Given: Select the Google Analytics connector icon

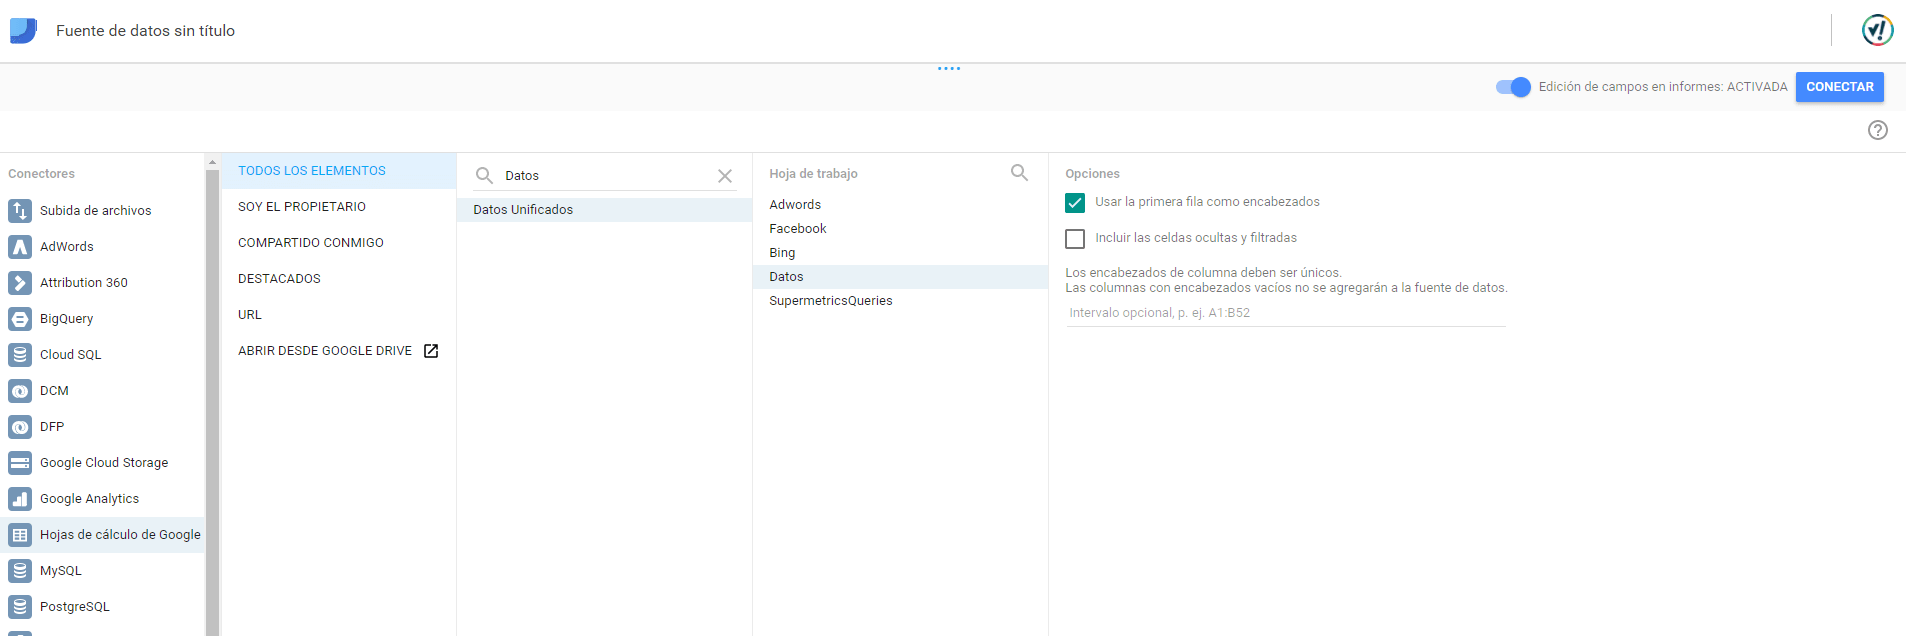Looking at the screenshot, I should point(20,499).
